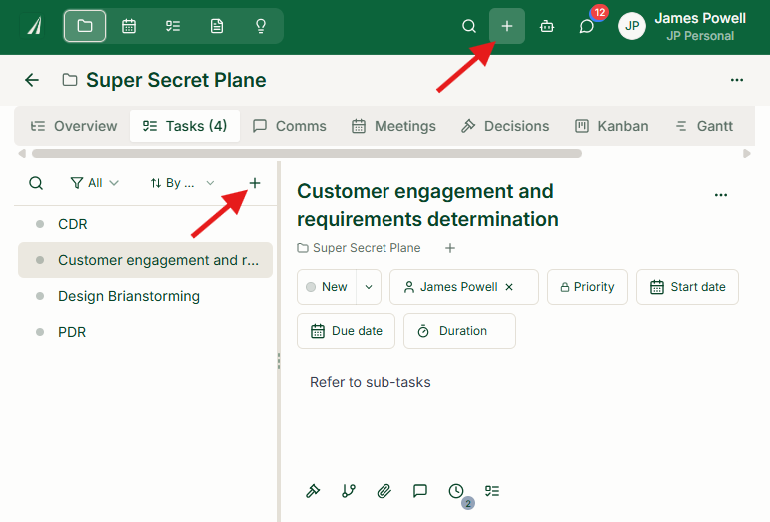
Task: Select the Design Brianstorming task
Action: pyautogui.click(x=145, y=296)
